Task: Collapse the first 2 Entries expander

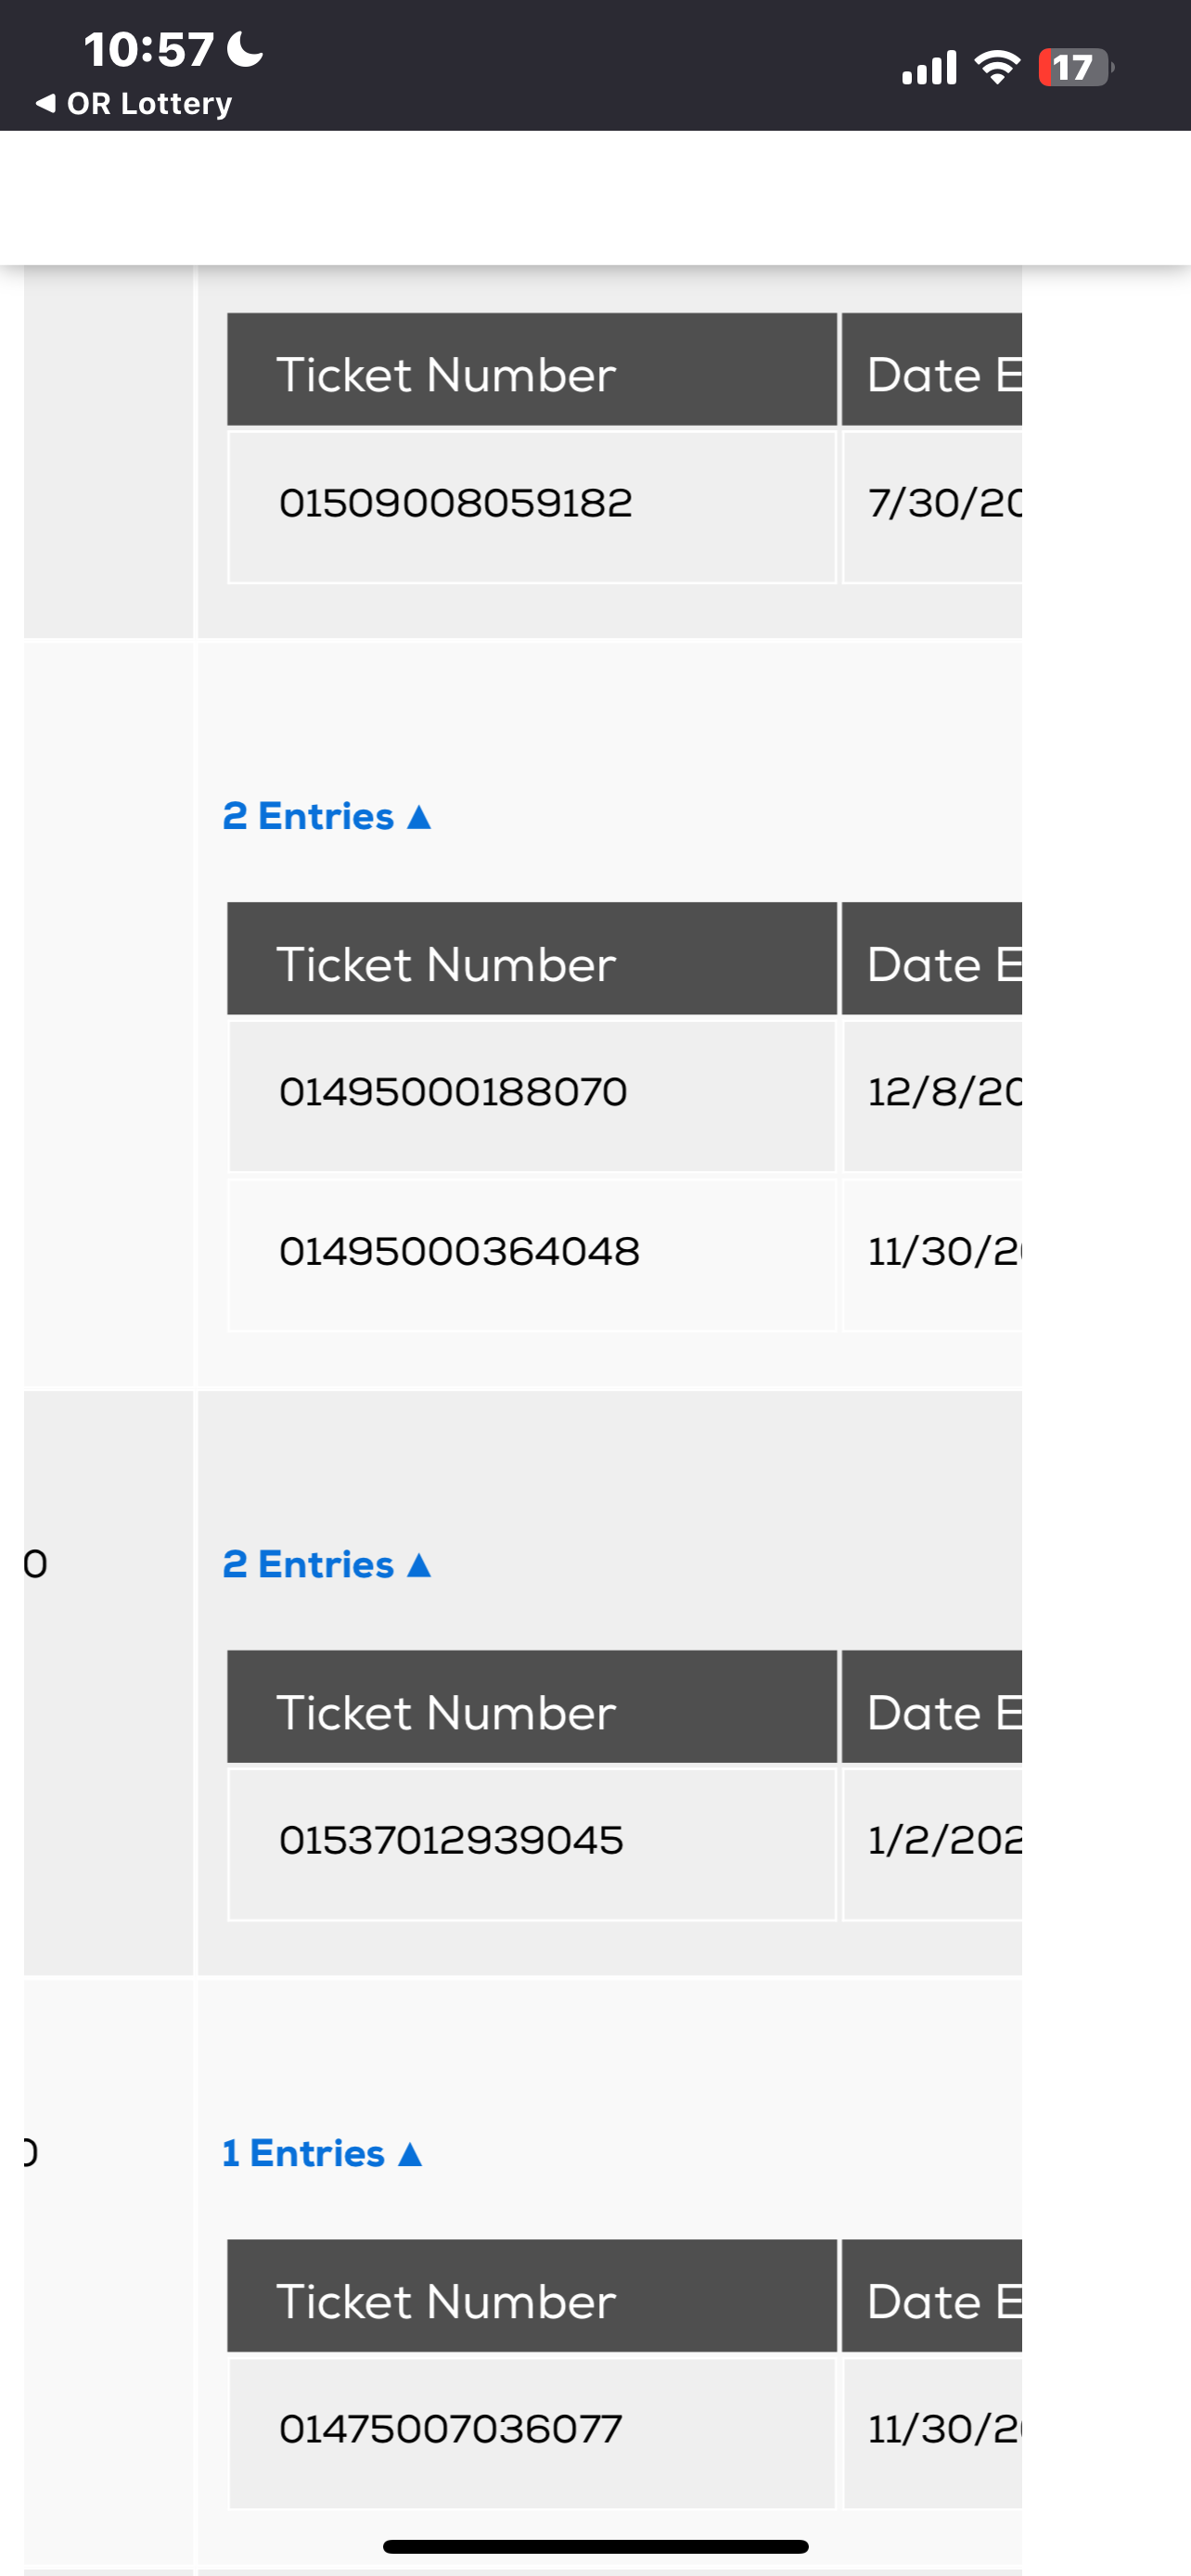Action: point(326,816)
